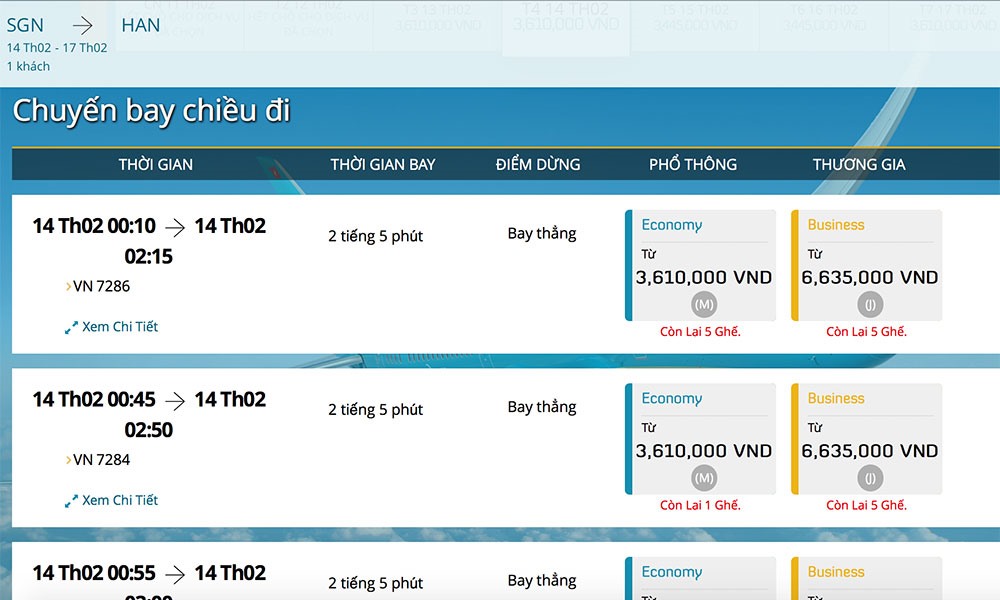Select the T4 14 TH02 date tab

566,26
